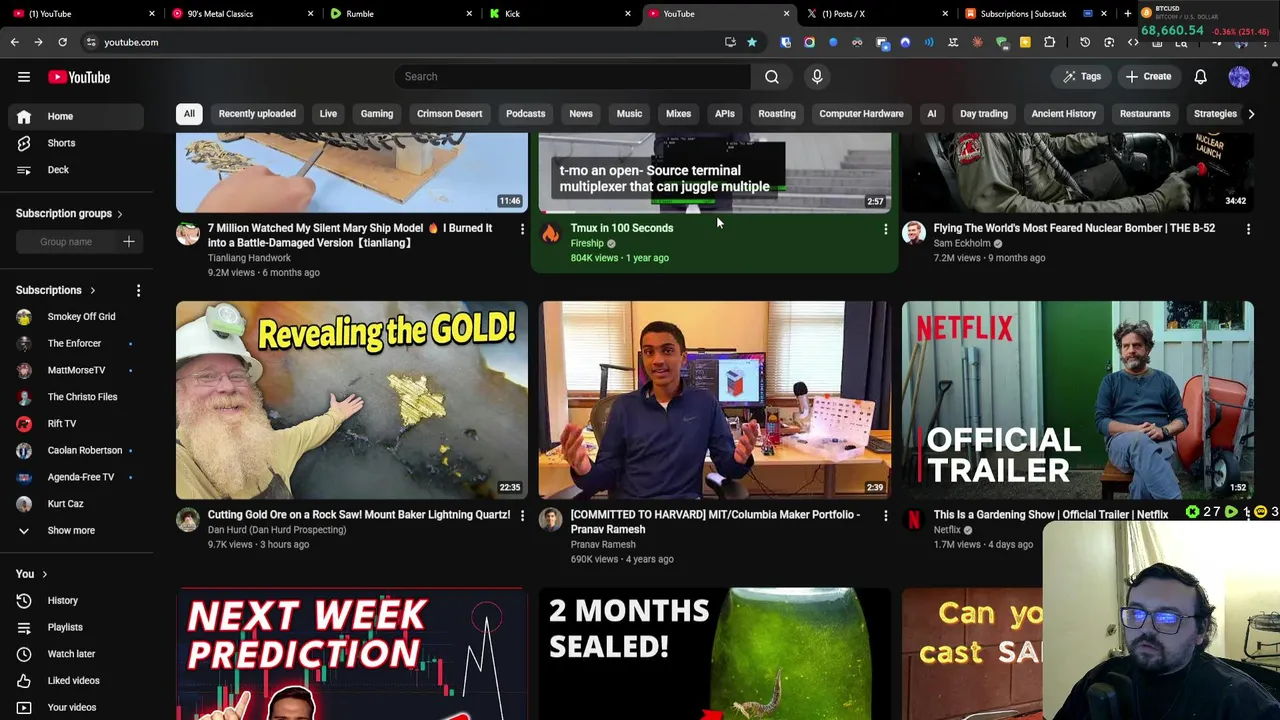Open This Is a Gardening Show title
Image resolution: width=1280 pixels, height=720 pixels.
(1051, 515)
